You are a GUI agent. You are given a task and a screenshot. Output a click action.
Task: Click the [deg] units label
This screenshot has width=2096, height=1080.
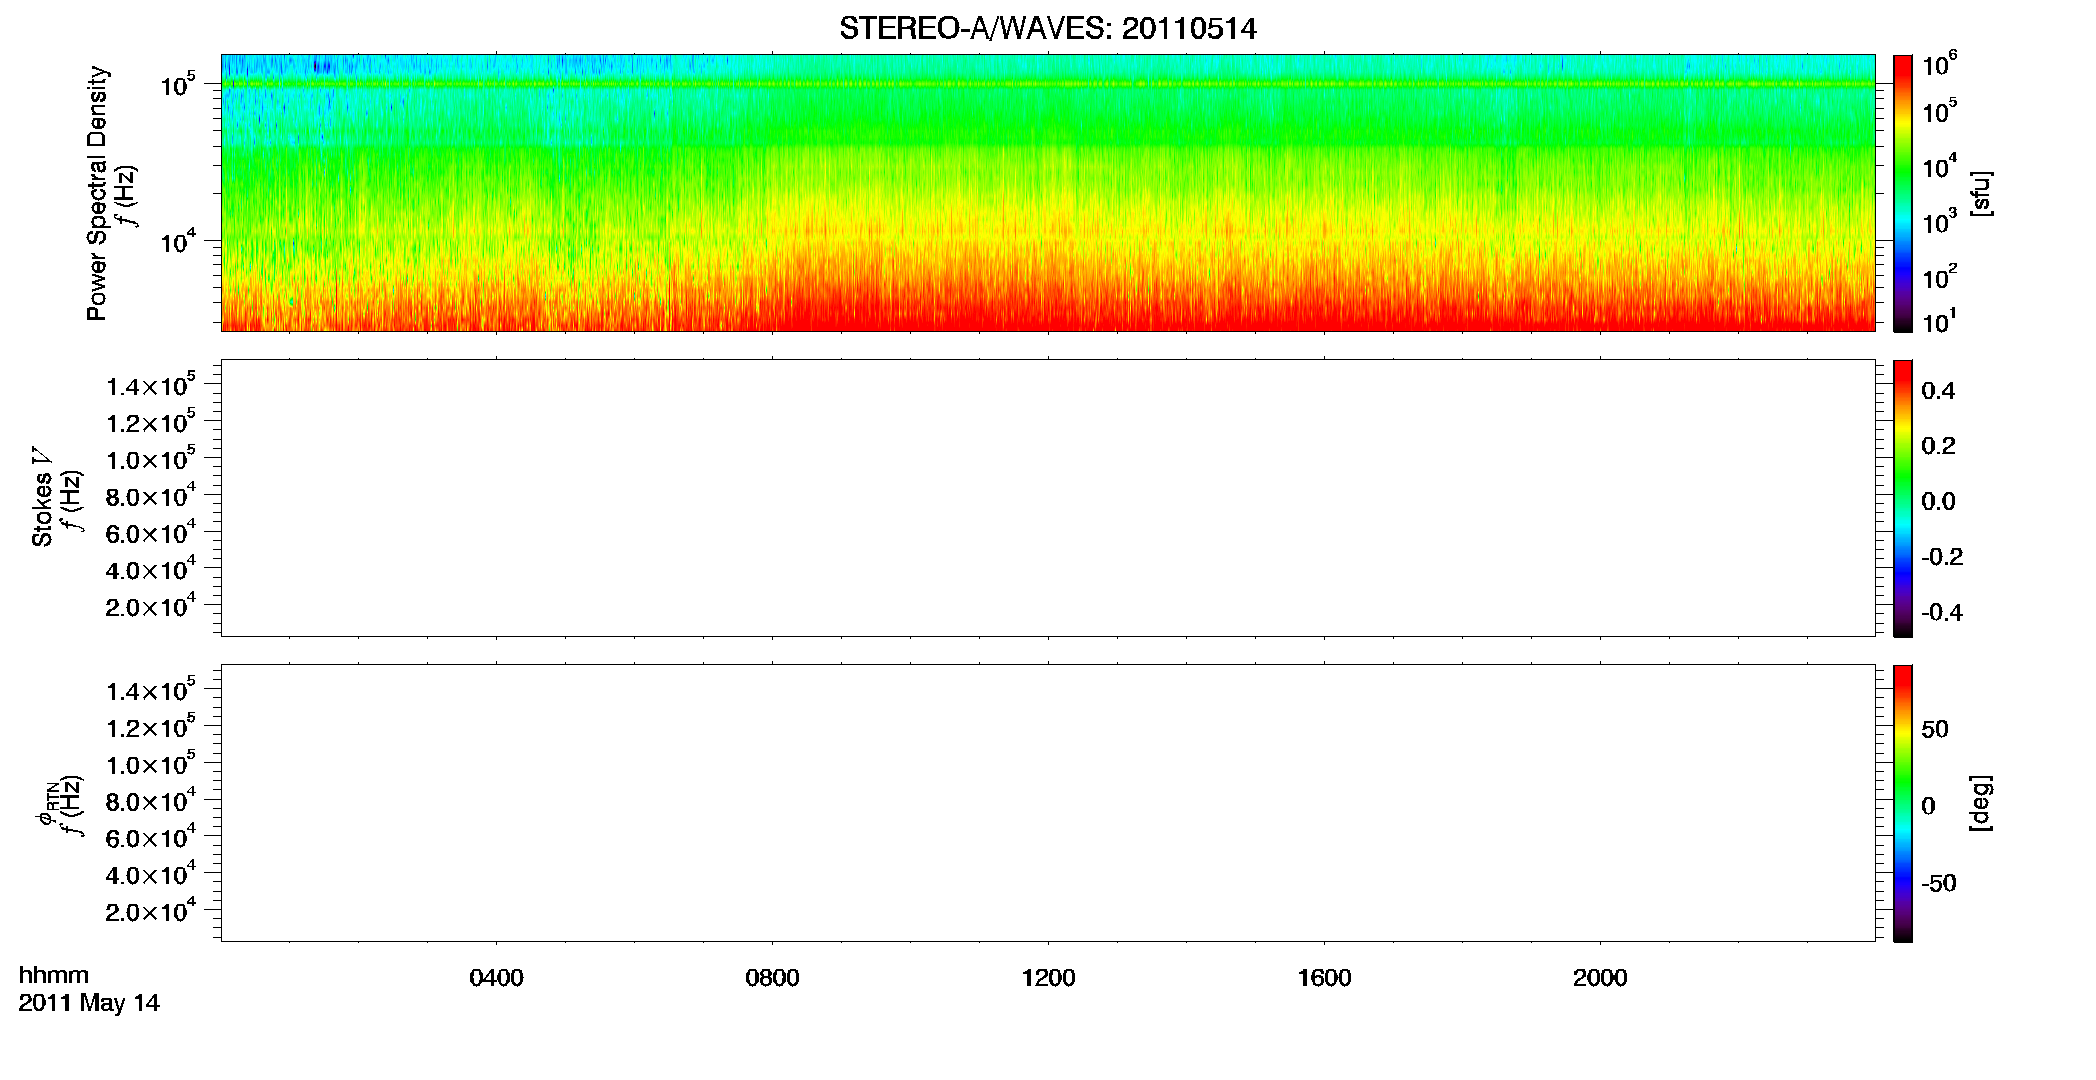click(1980, 803)
